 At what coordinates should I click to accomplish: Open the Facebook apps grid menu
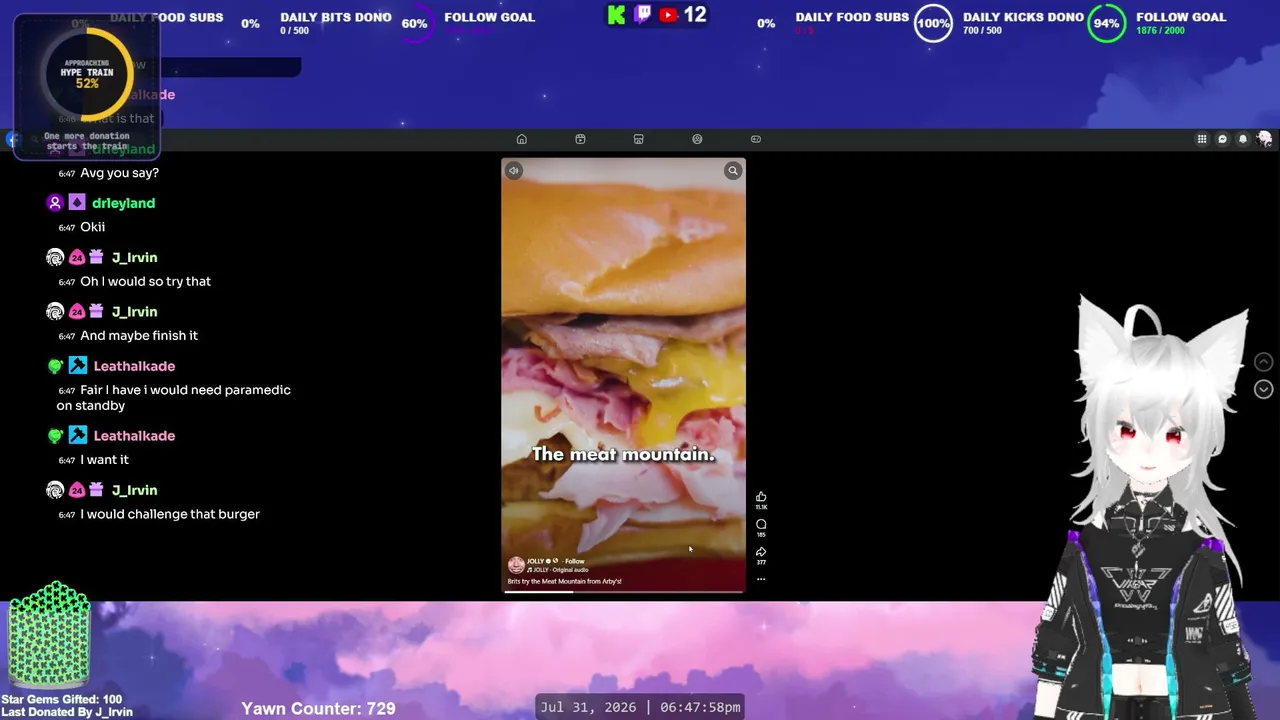click(1202, 139)
